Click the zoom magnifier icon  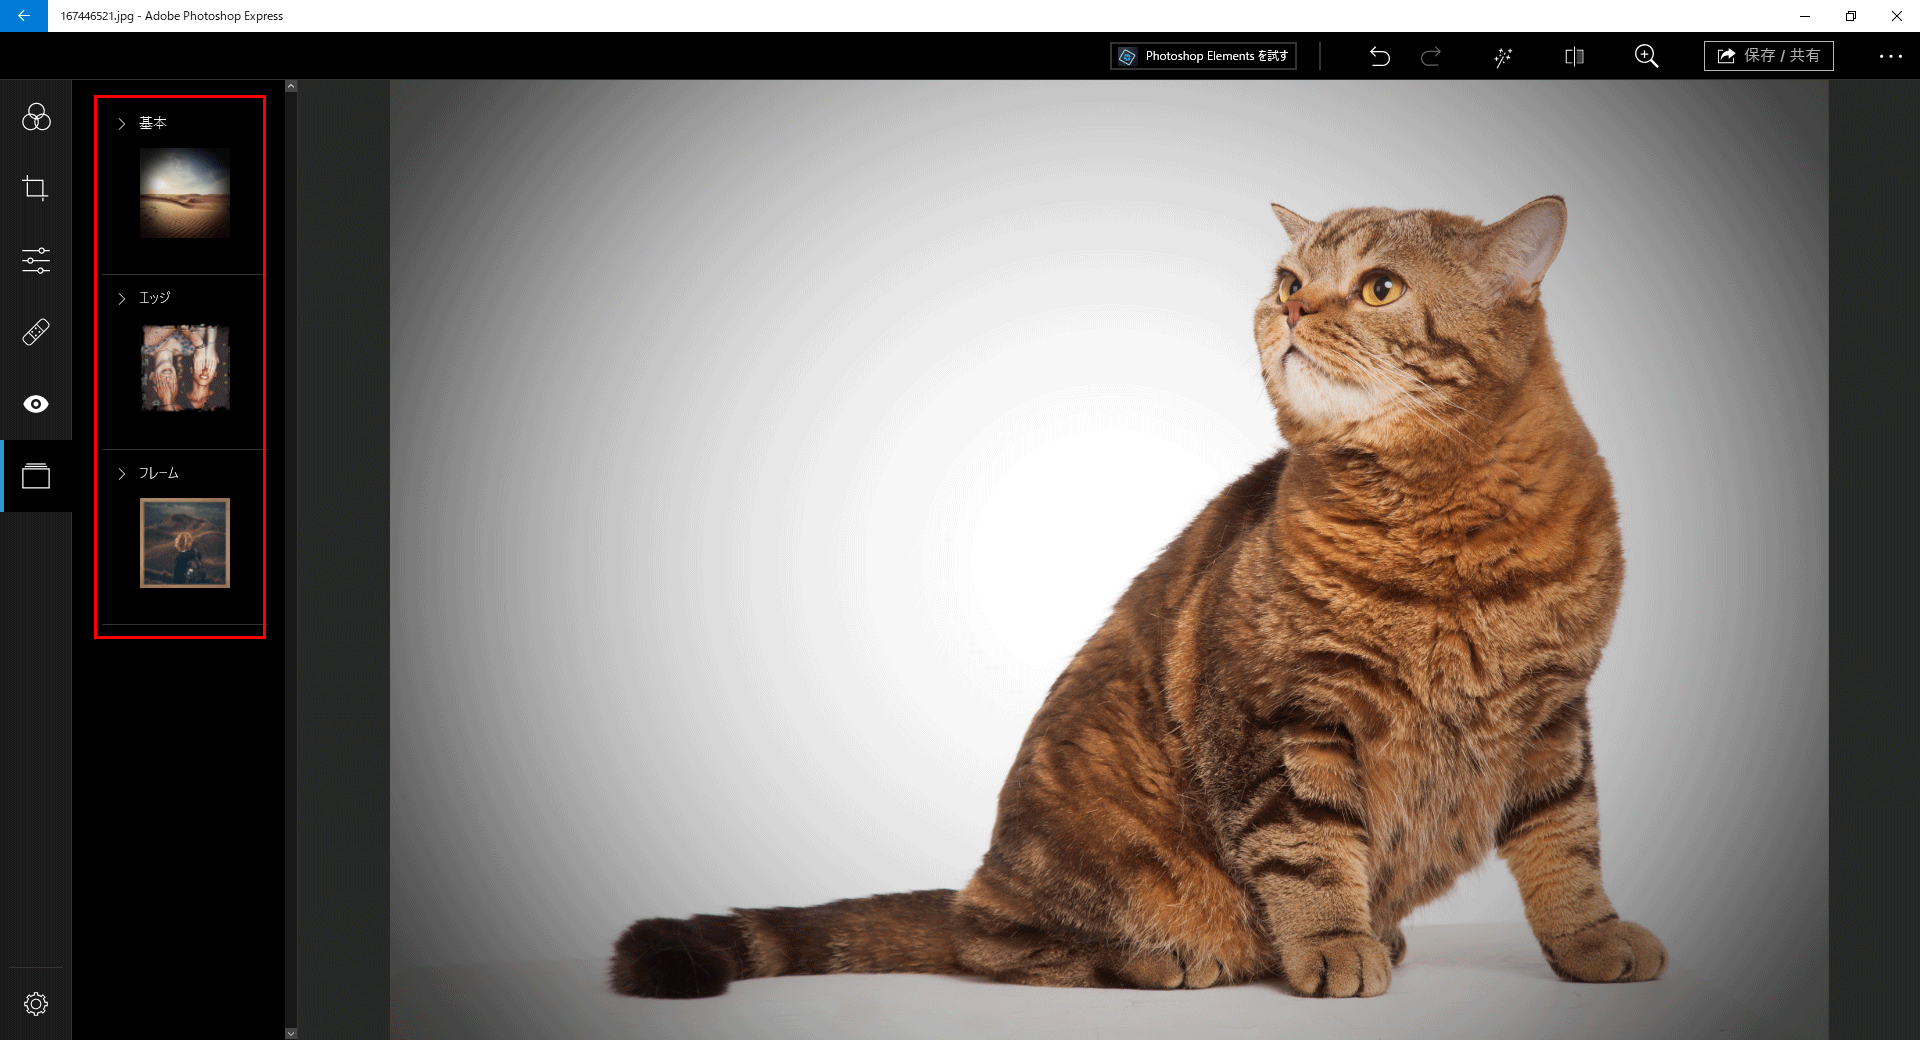point(1646,57)
